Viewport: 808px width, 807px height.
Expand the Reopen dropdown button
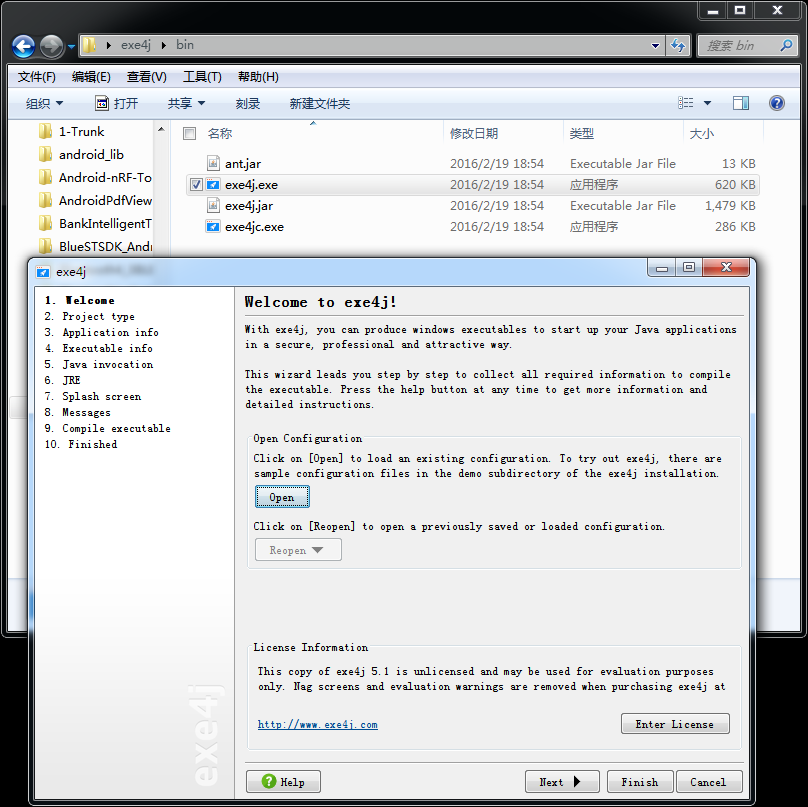(x=298, y=550)
